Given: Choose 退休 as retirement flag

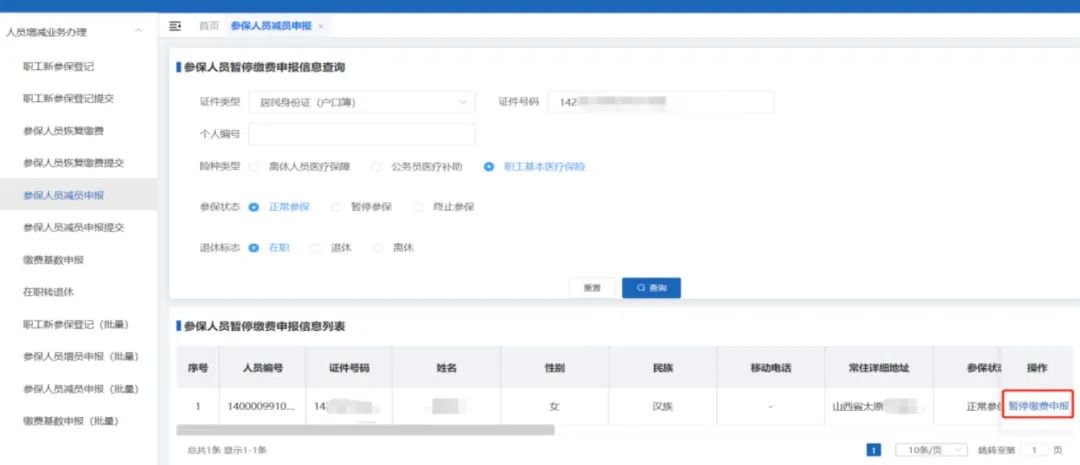Looking at the screenshot, I should coord(316,248).
